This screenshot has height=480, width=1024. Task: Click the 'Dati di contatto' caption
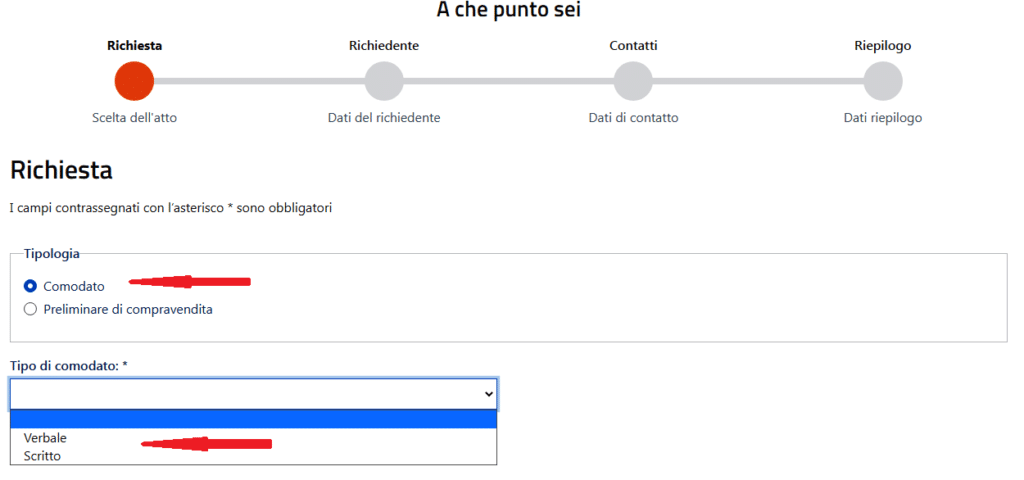click(x=633, y=117)
